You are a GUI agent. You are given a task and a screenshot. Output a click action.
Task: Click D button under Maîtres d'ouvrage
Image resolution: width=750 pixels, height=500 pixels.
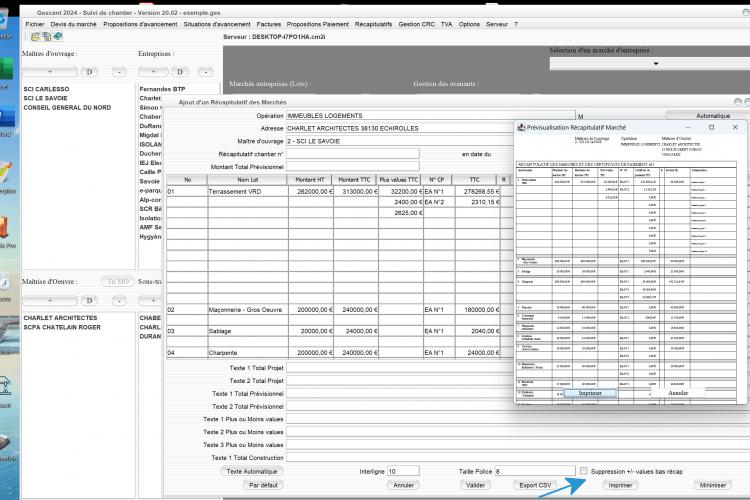[89, 72]
